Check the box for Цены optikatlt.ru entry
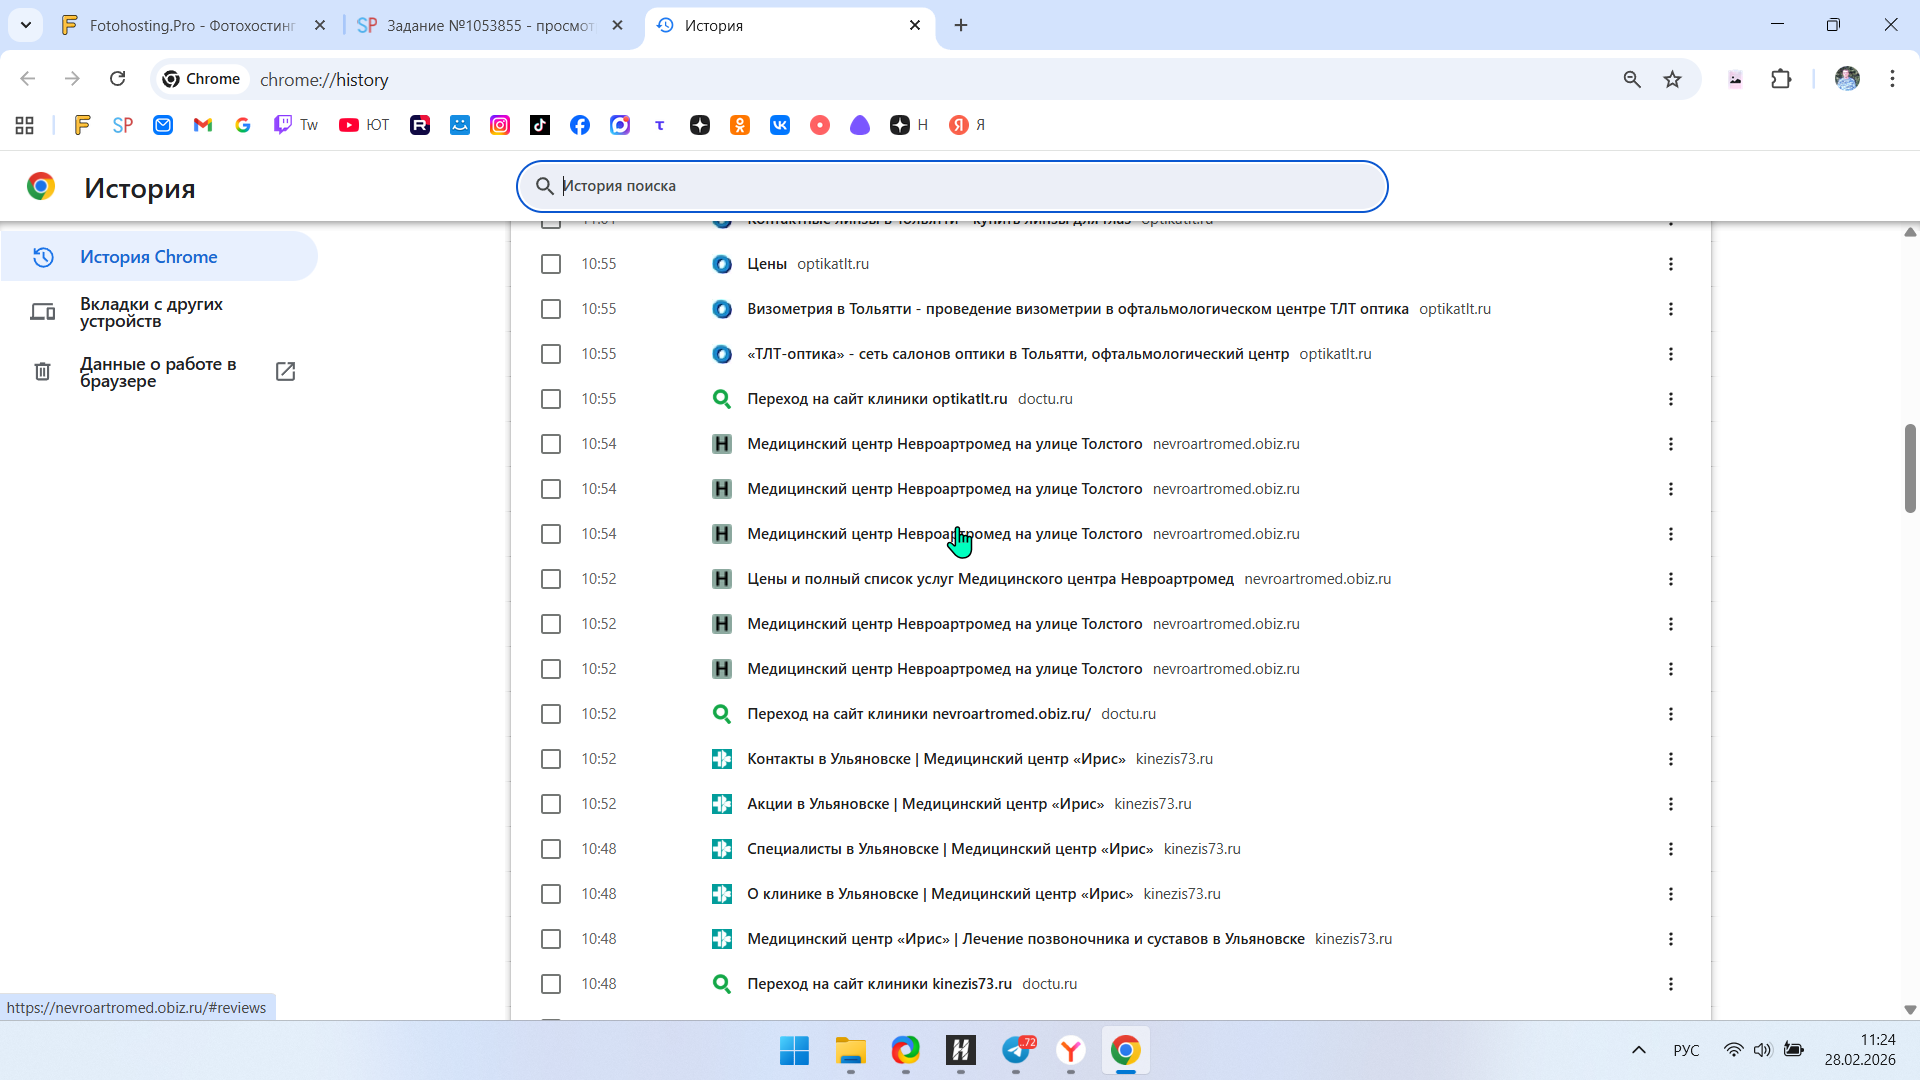 tap(551, 264)
